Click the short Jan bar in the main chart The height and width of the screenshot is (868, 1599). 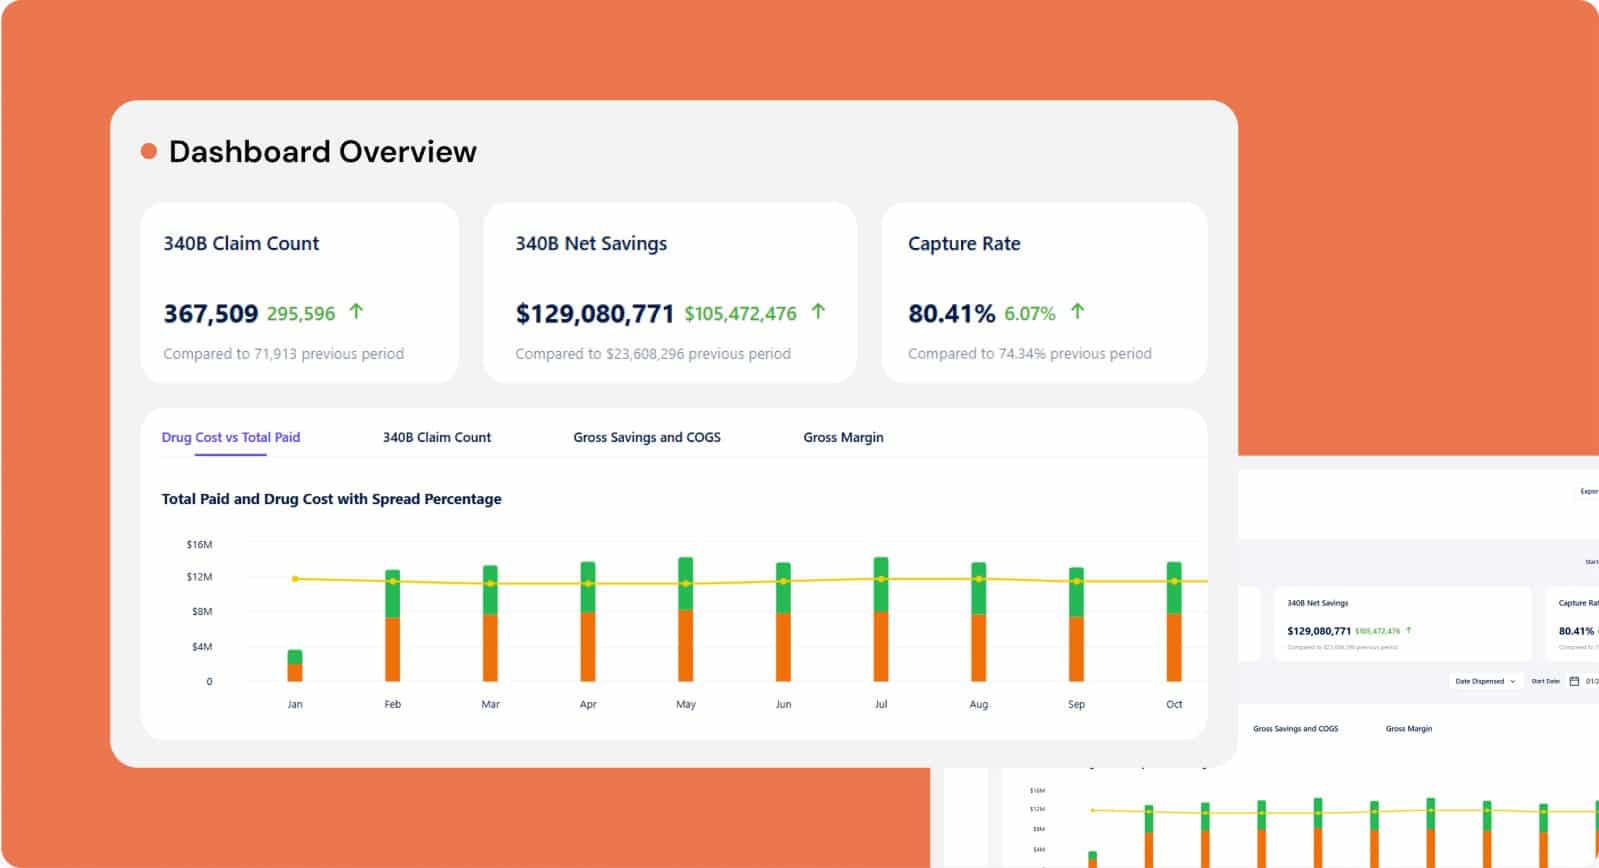pos(295,667)
